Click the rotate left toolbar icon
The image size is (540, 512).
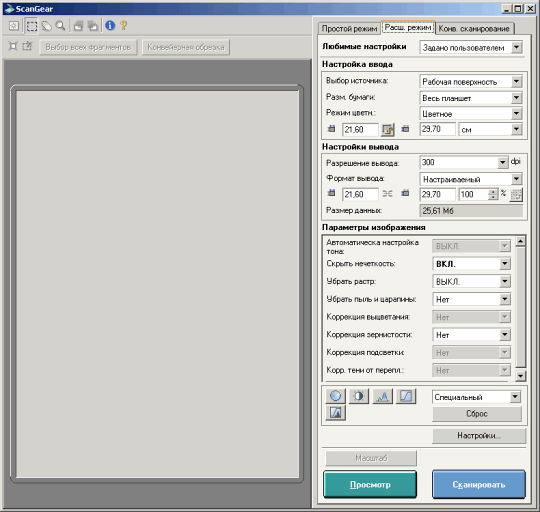[x=78, y=26]
